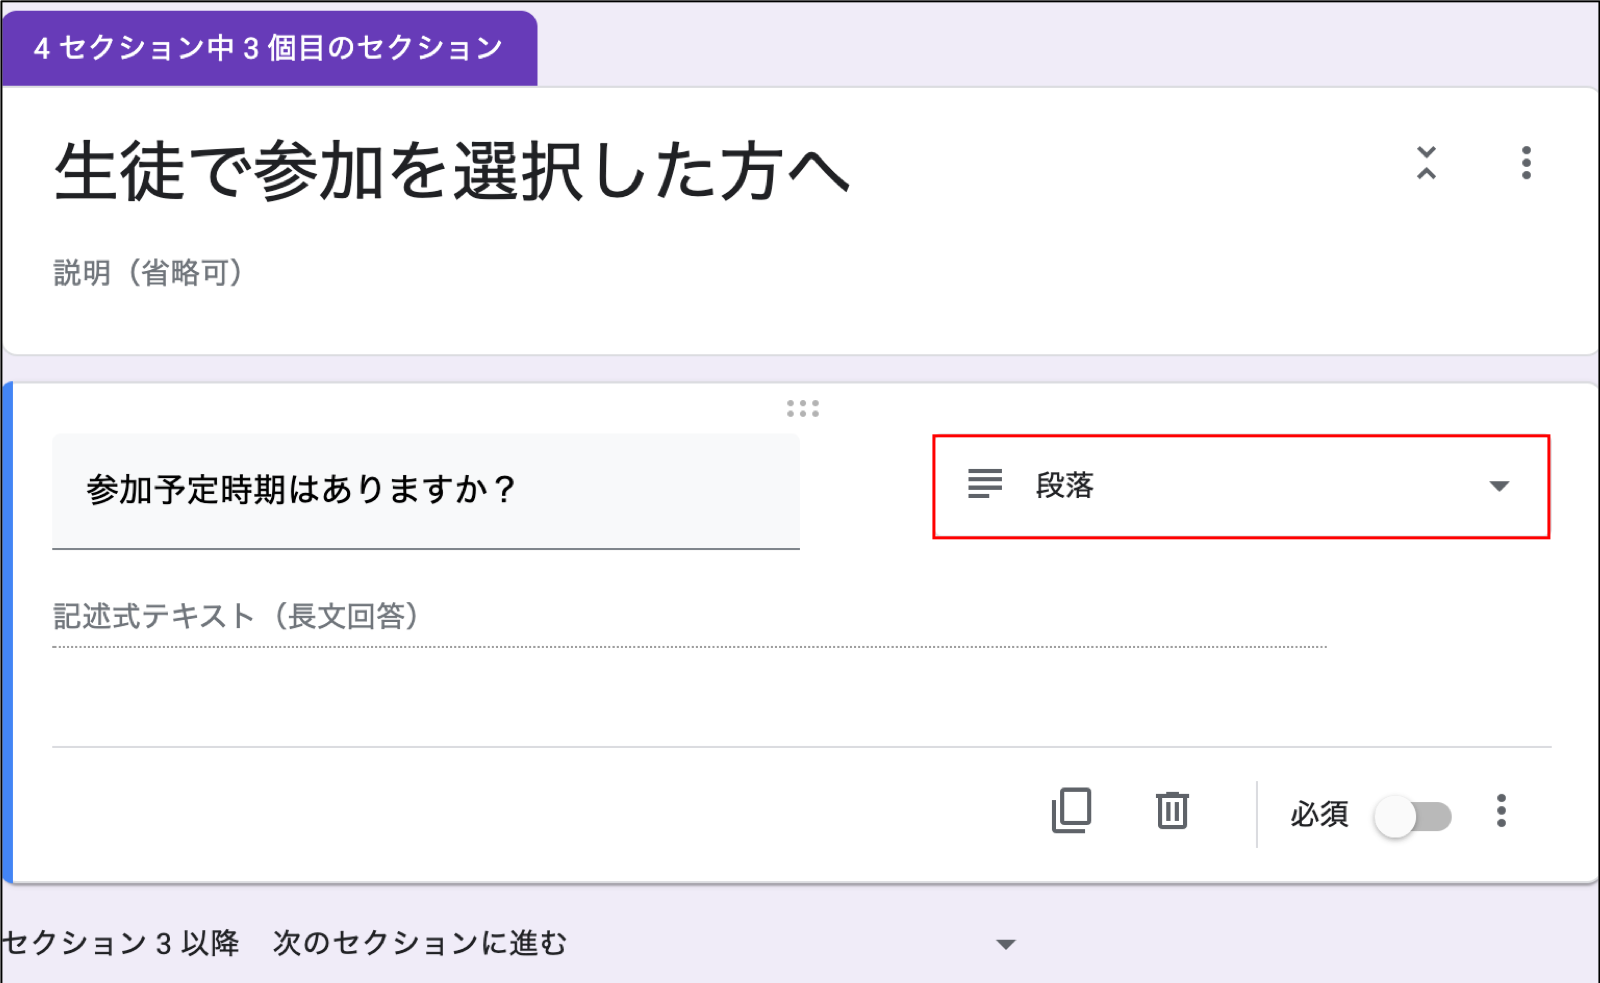Image resolution: width=1600 pixels, height=983 pixels.
Task: Click the arrow at the right of セクション 3 以降
Action: click(x=1006, y=944)
